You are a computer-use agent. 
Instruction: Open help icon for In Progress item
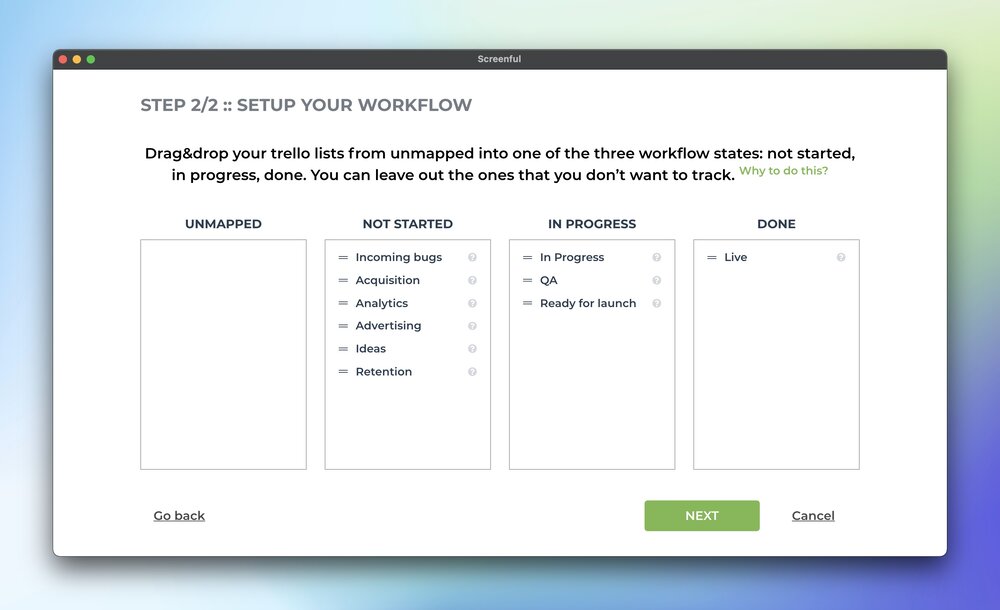point(657,257)
